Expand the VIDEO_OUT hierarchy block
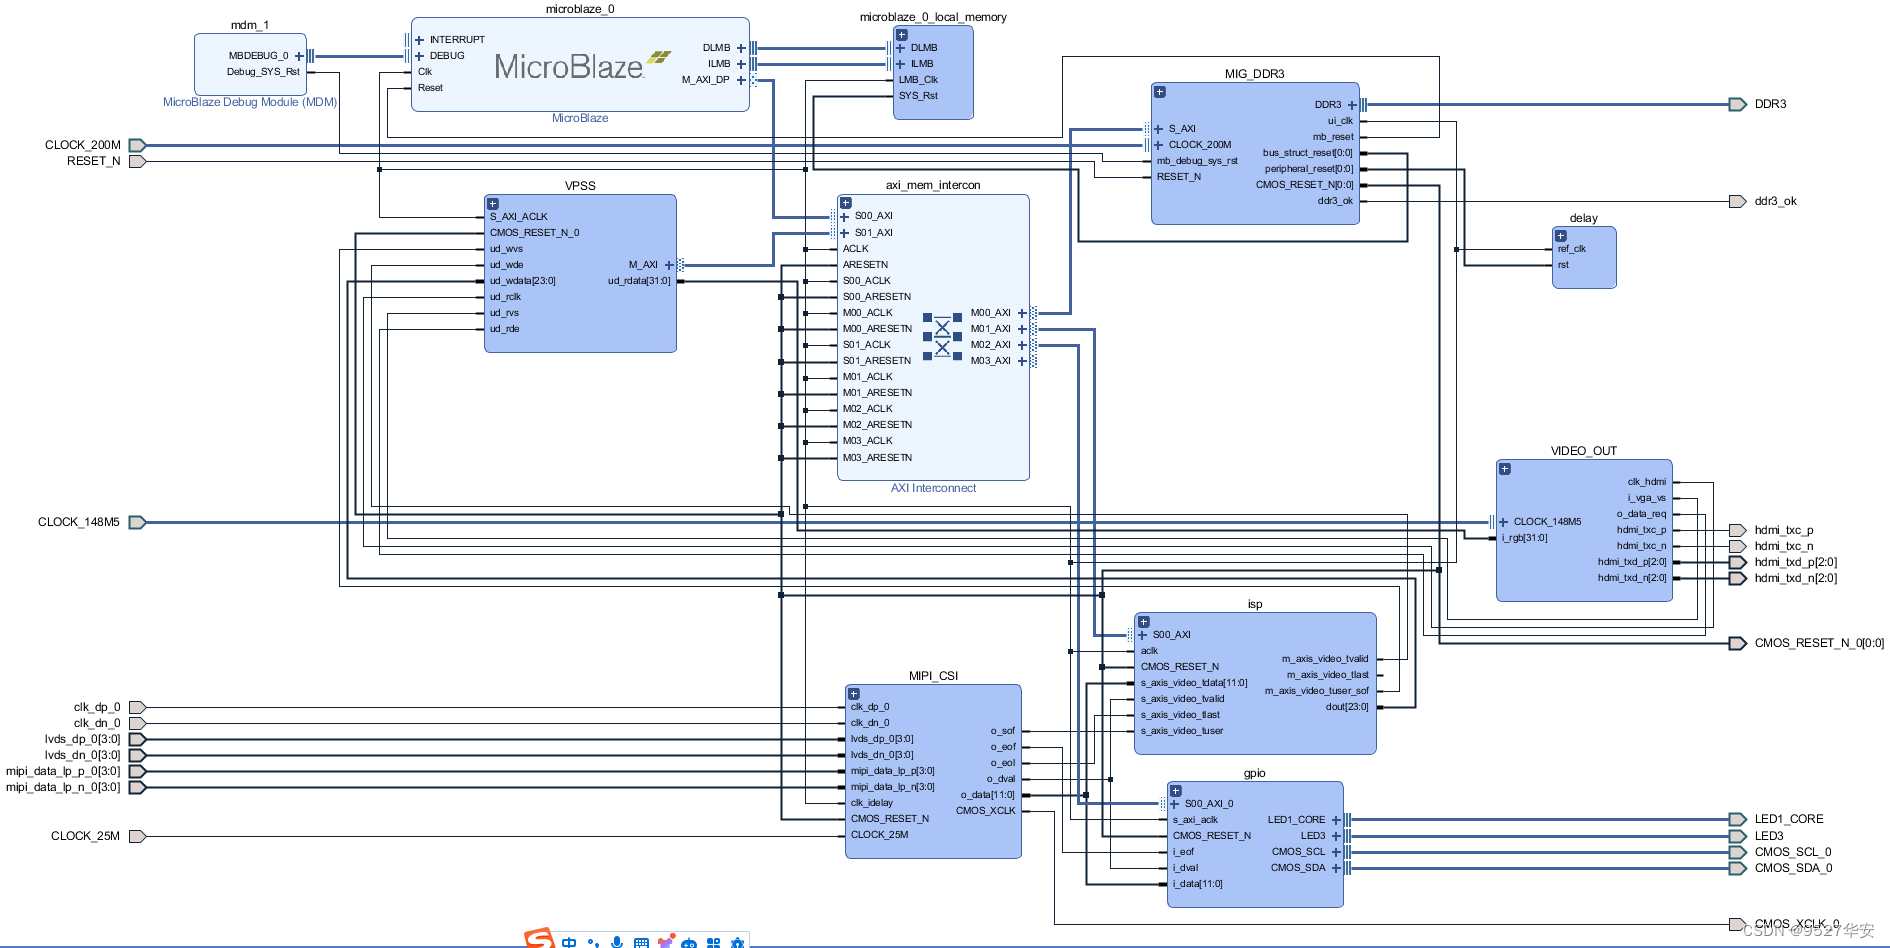This screenshot has height=948, width=1890. coord(1505,469)
